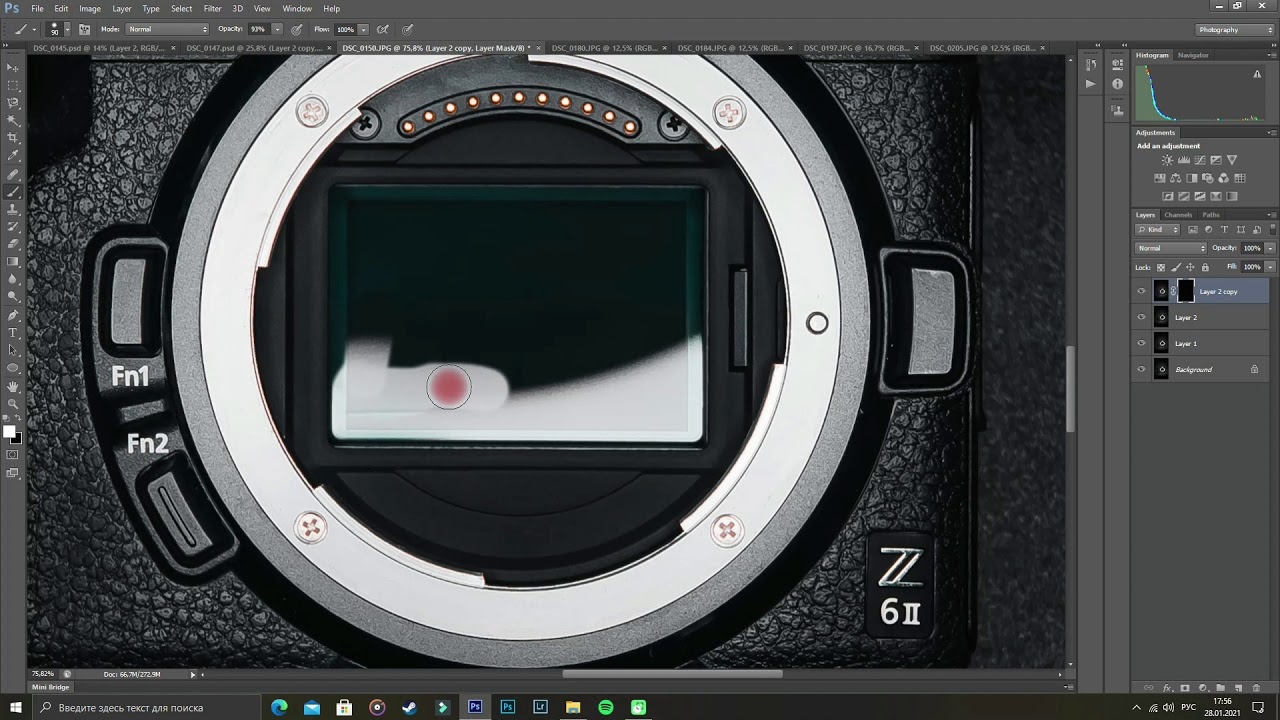Open the layer Opacity dropdown arrow
Screen dimensions: 1280x720
pyautogui.click(x=1270, y=248)
